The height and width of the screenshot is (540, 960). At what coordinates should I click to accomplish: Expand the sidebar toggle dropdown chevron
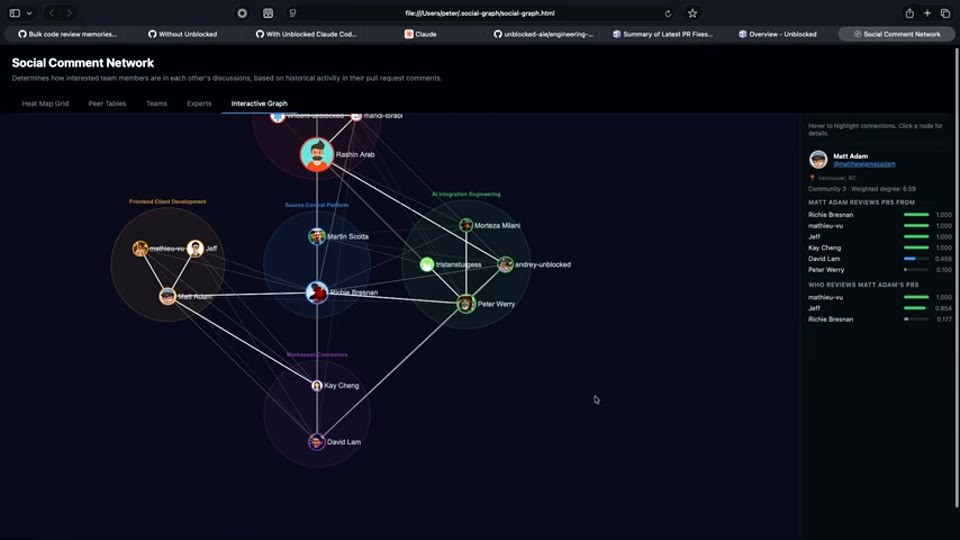(29, 13)
